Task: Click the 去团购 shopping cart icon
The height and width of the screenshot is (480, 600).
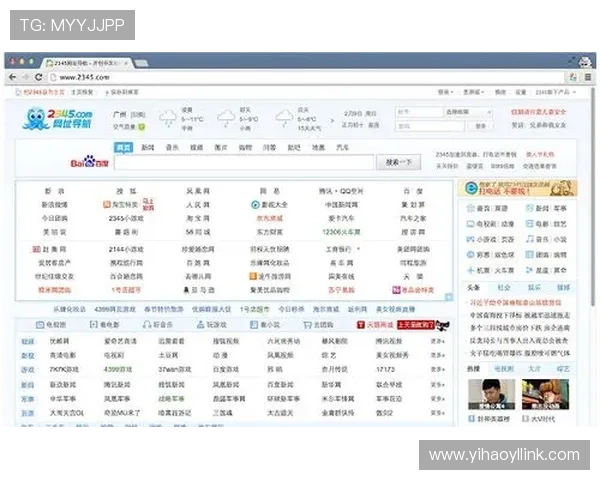Action: 307,325
